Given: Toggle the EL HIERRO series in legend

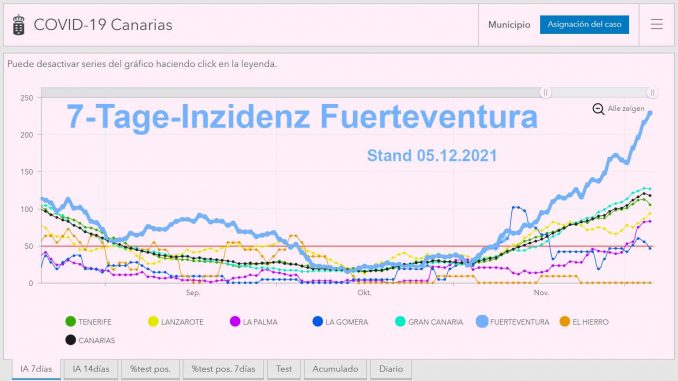Looking at the screenshot, I should point(584,322).
